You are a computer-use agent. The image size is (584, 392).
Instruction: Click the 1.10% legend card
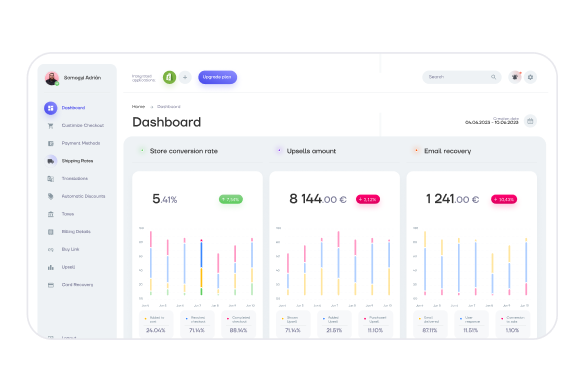point(512,324)
